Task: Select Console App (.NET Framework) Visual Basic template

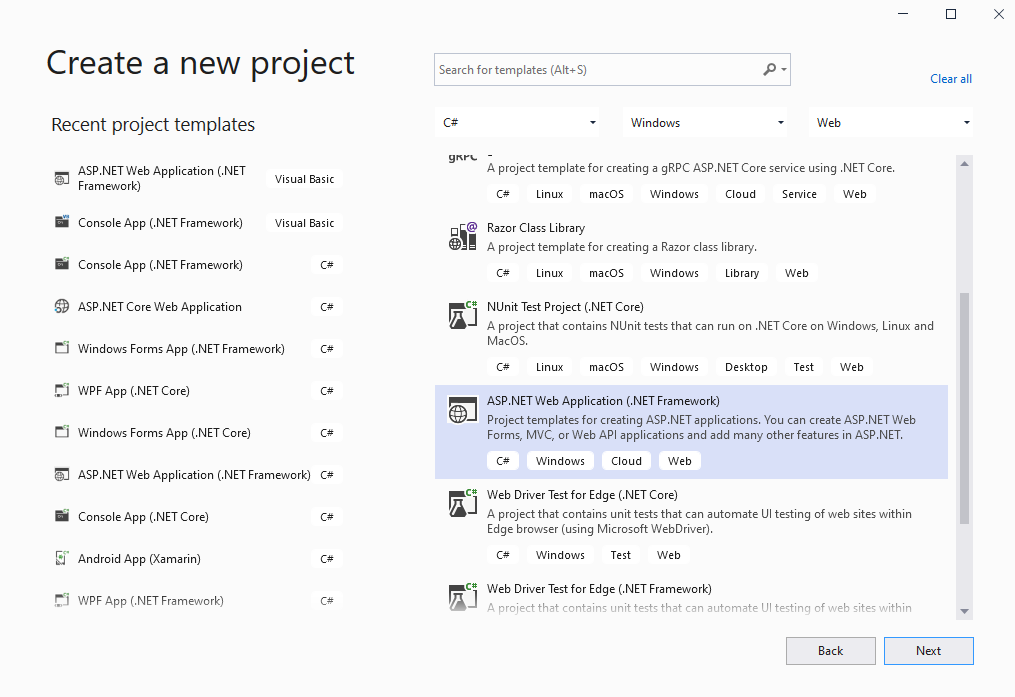Action: tap(160, 223)
